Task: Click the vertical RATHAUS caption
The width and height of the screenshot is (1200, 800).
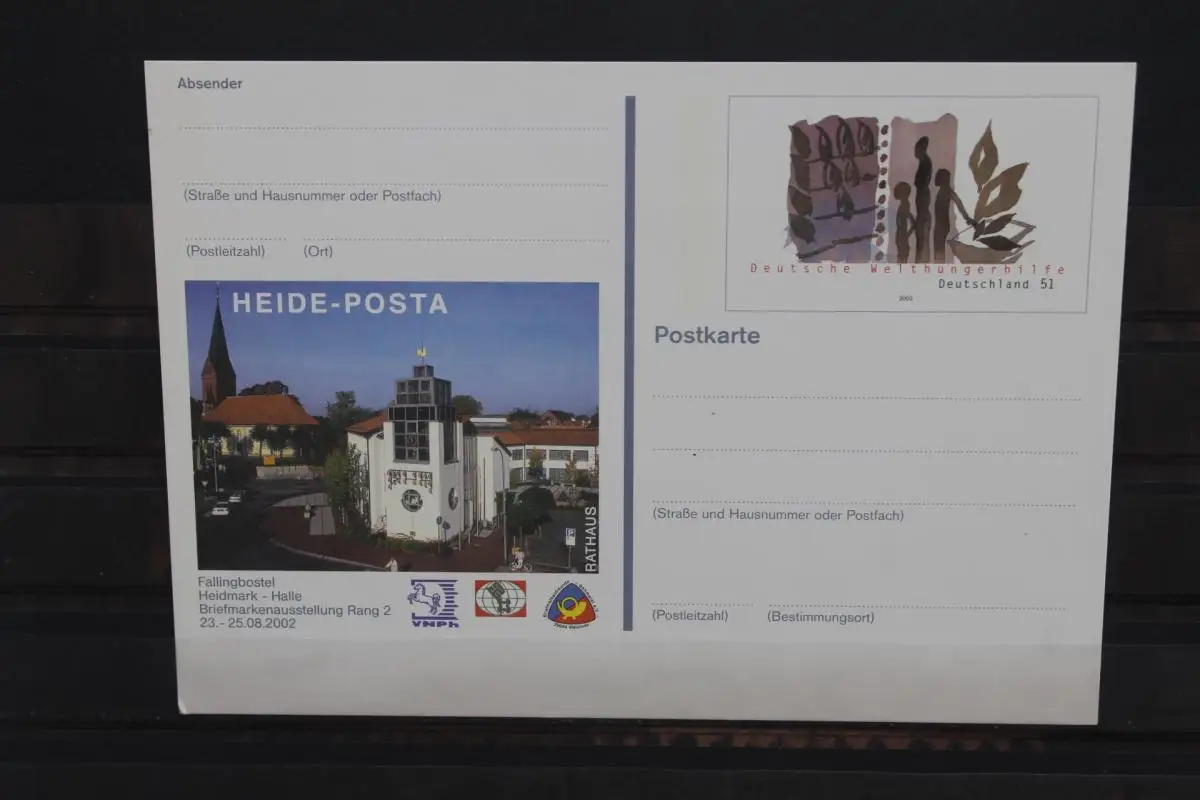Action: pos(590,539)
